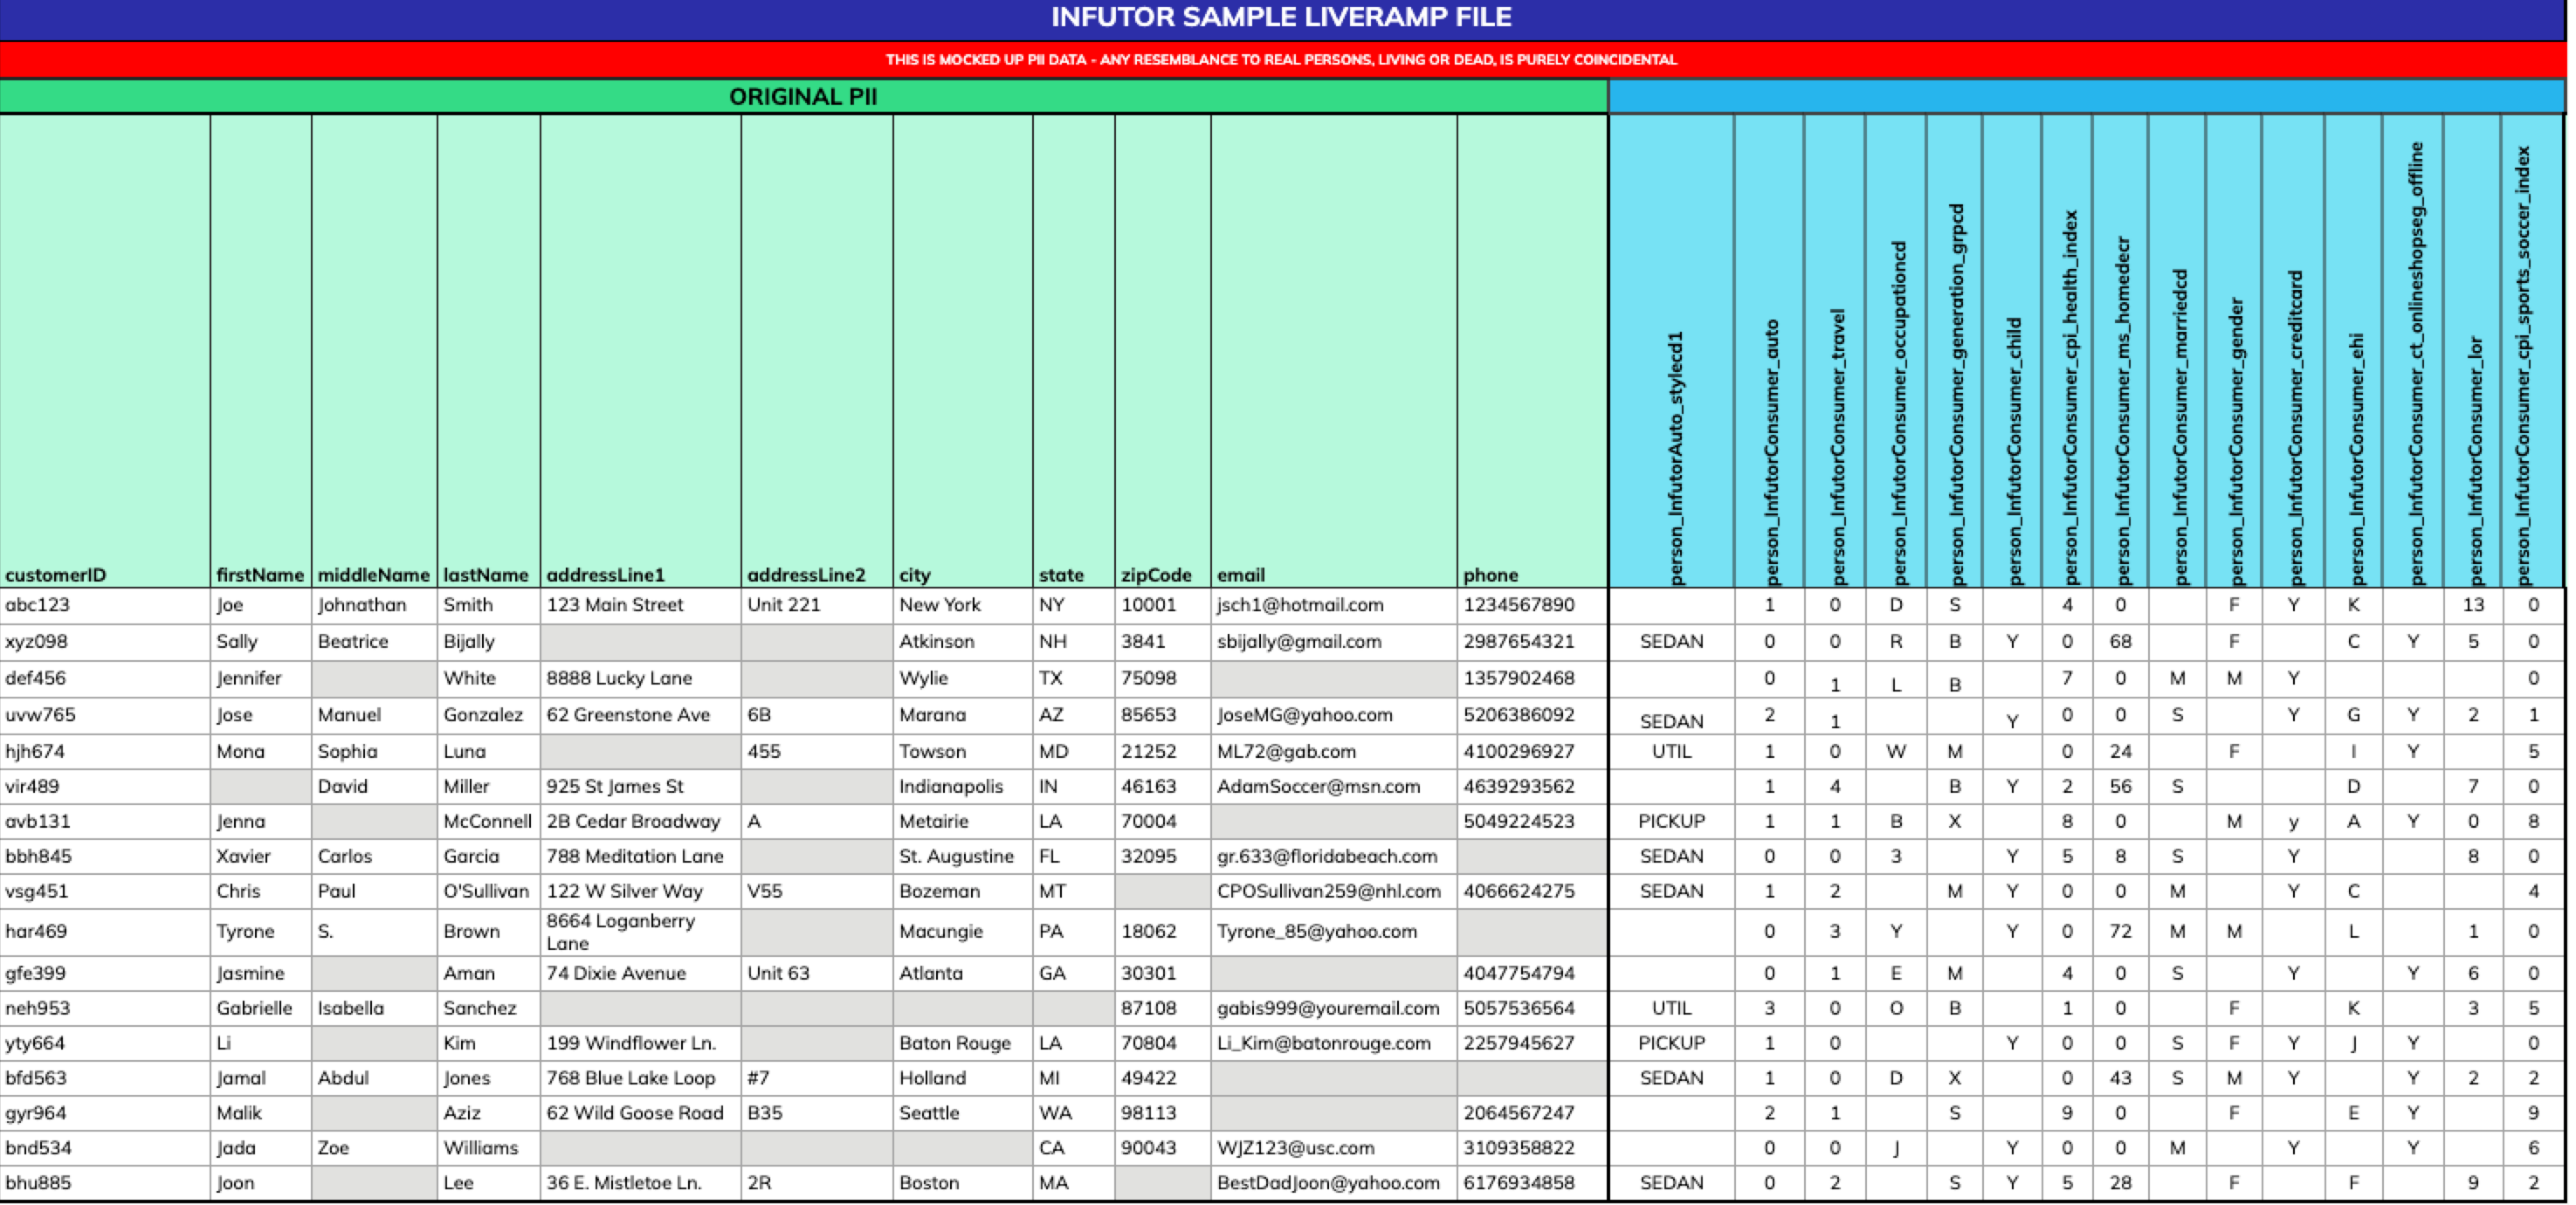2576x1205 pixels.
Task: Select customer ID cell har469
Action: [x=105, y=931]
